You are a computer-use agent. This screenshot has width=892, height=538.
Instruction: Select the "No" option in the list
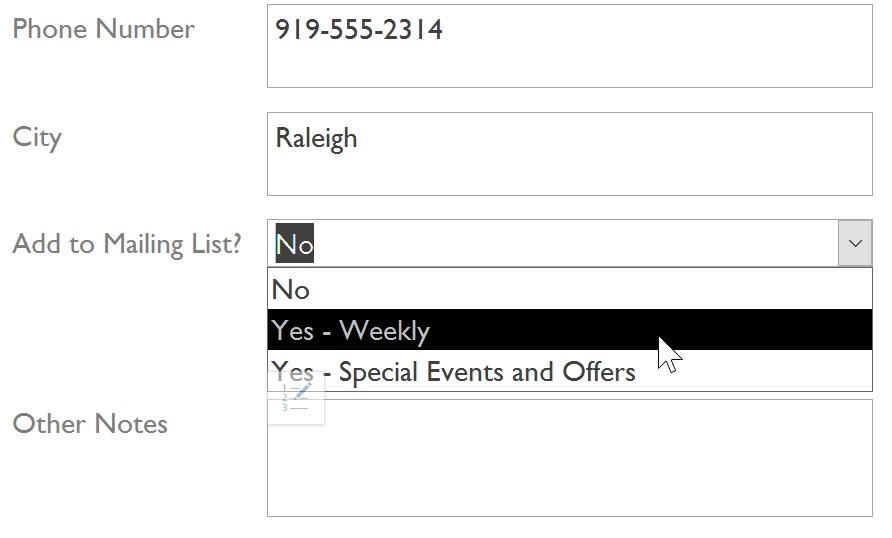[x=291, y=290]
